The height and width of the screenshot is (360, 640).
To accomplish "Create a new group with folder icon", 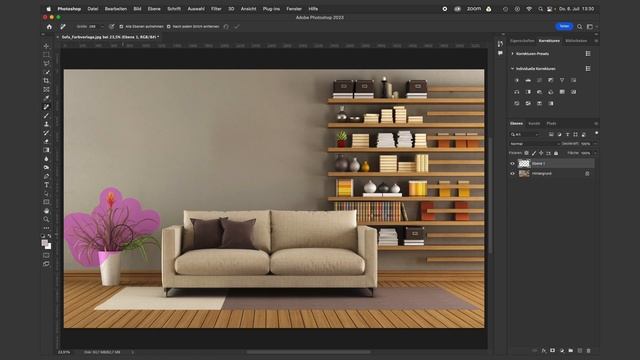I will click(x=571, y=351).
